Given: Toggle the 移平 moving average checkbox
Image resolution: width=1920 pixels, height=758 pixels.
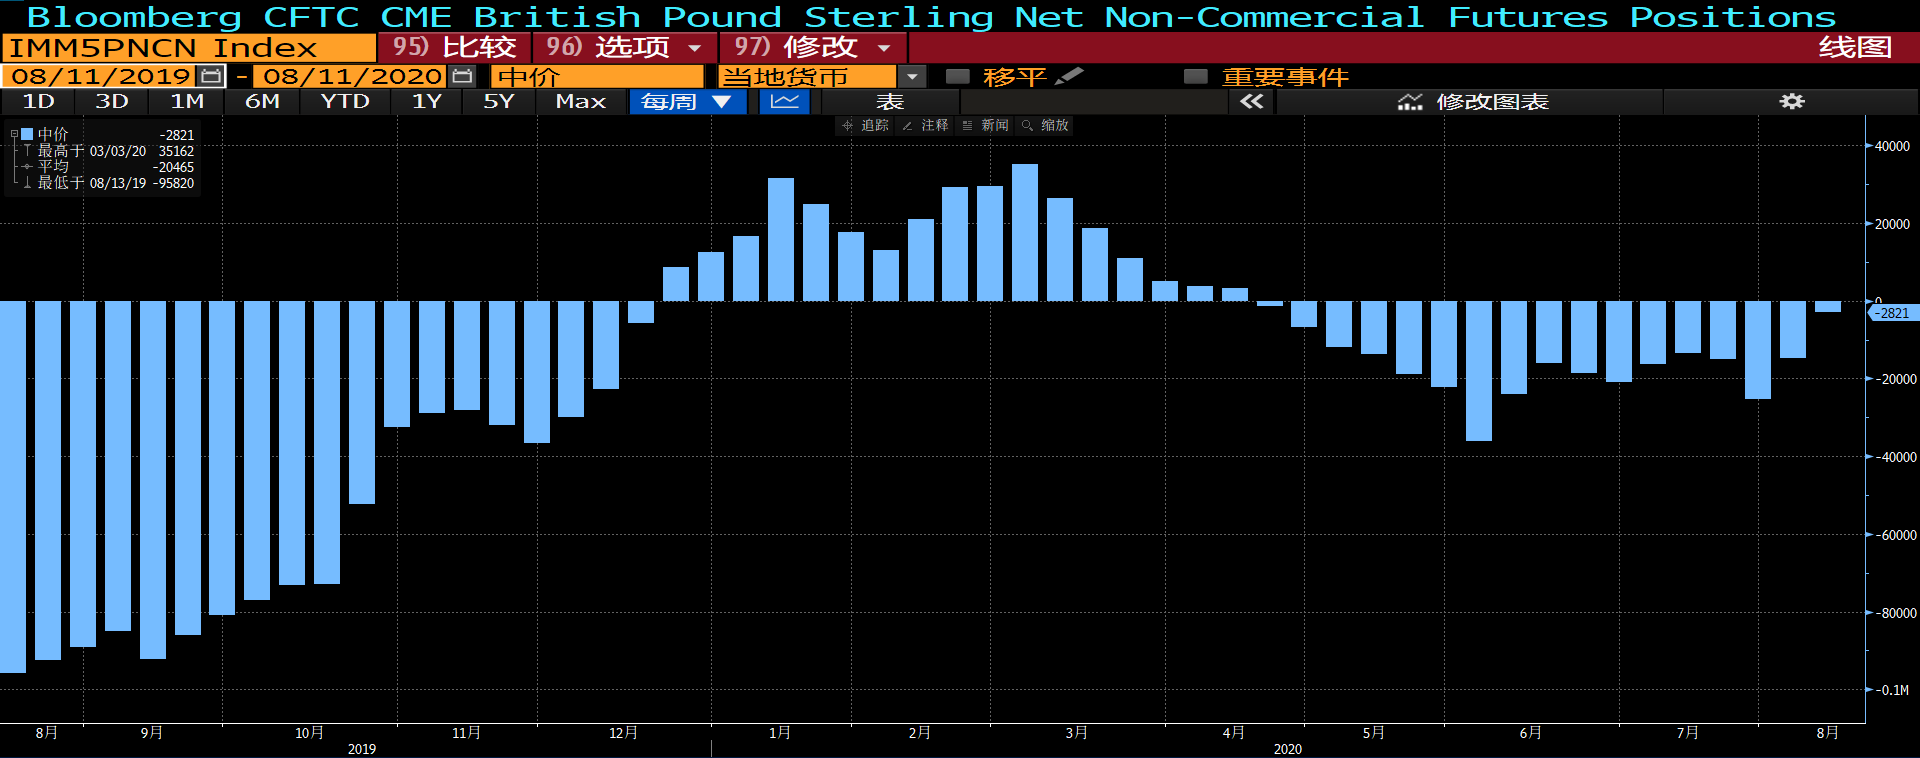Looking at the screenshot, I should point(958,76).
